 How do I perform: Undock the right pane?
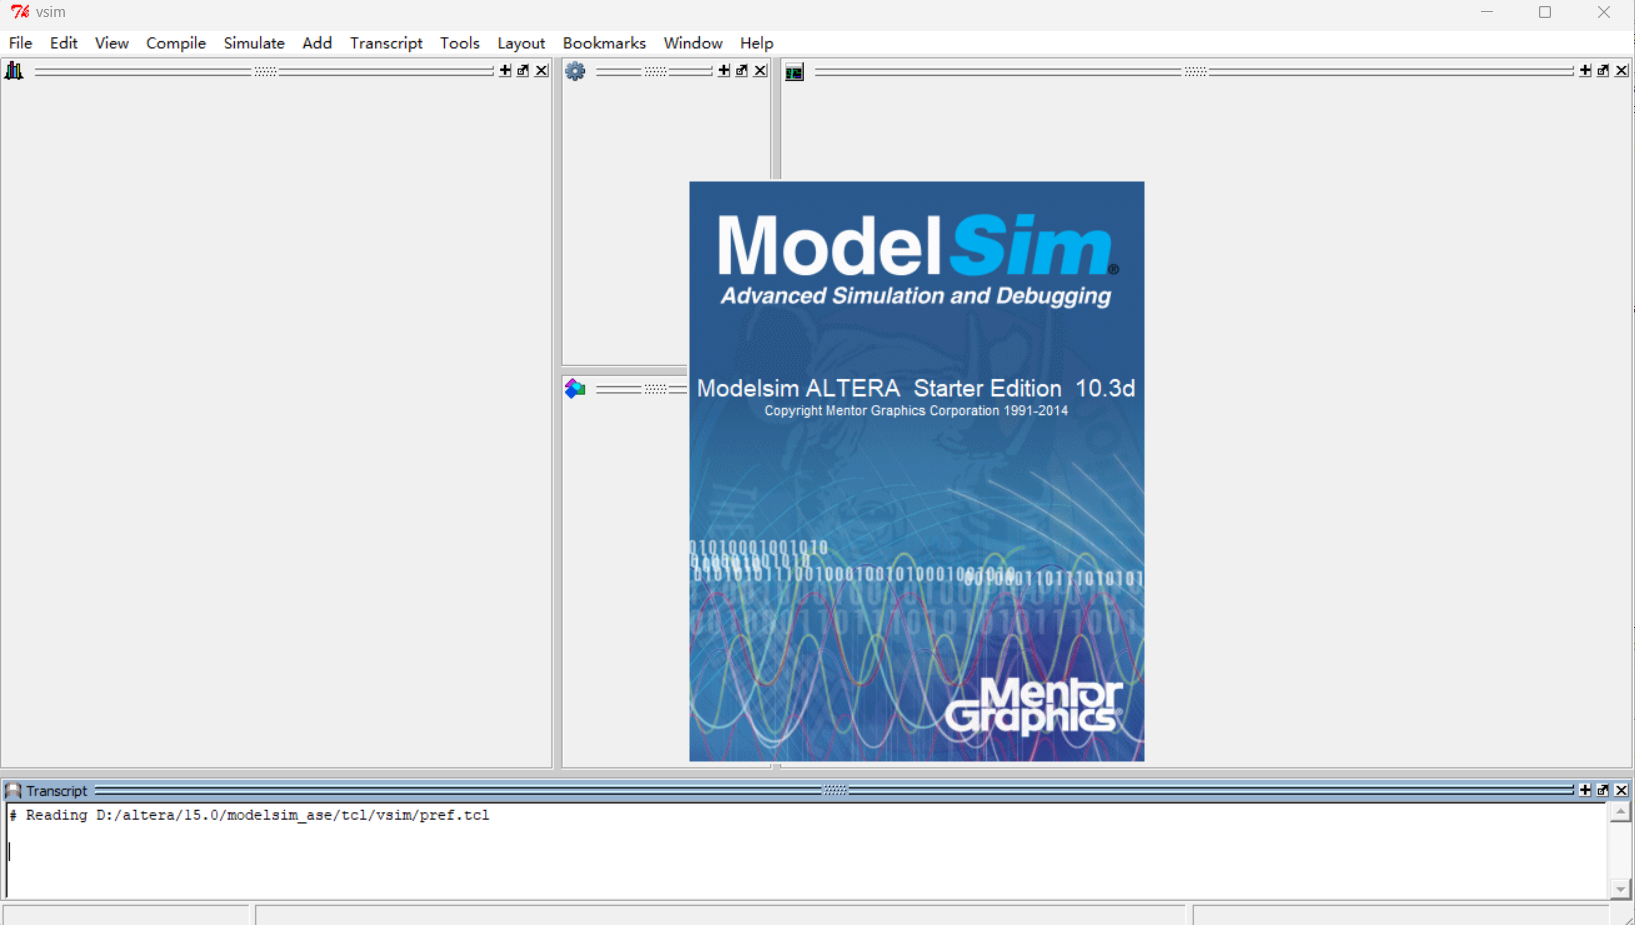click(x=1603, y=71)
